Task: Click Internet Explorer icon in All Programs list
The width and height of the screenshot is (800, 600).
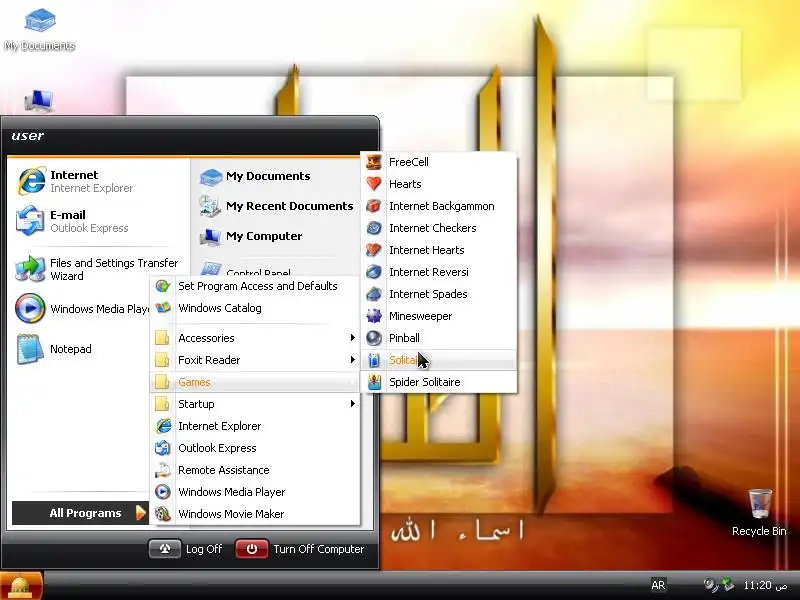Action: click(x=163, y=426)
